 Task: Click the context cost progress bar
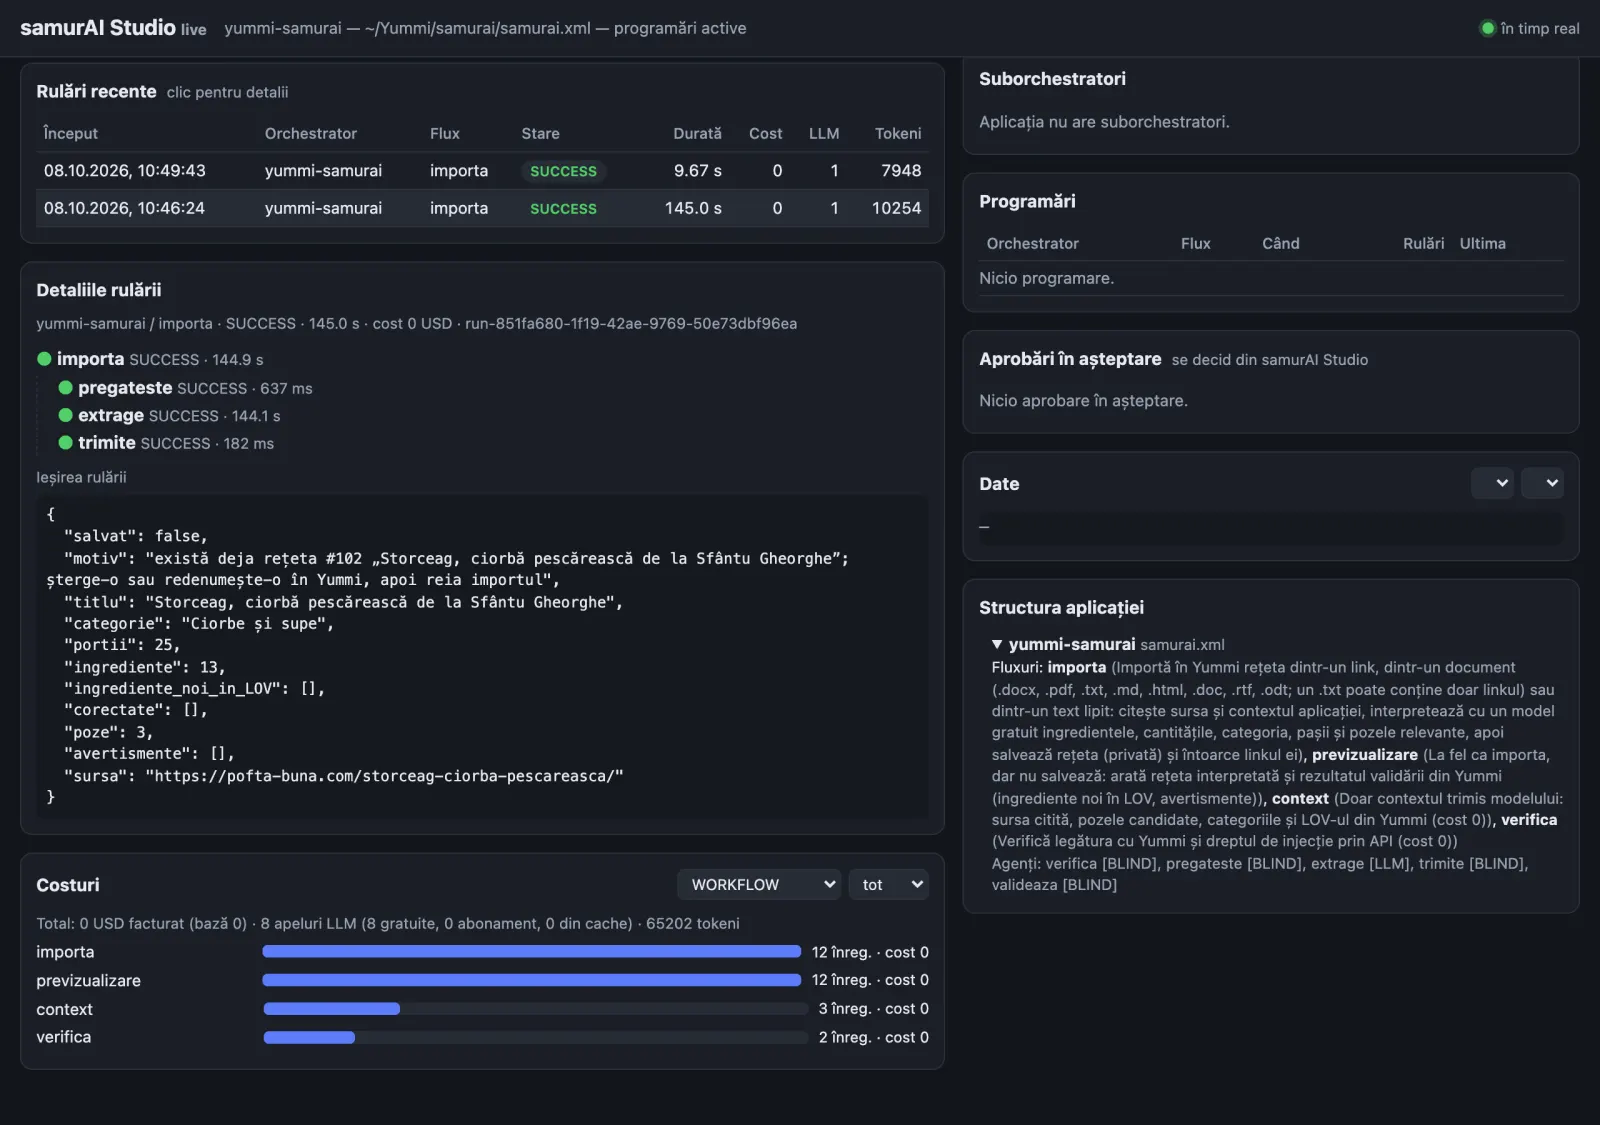535,1009
